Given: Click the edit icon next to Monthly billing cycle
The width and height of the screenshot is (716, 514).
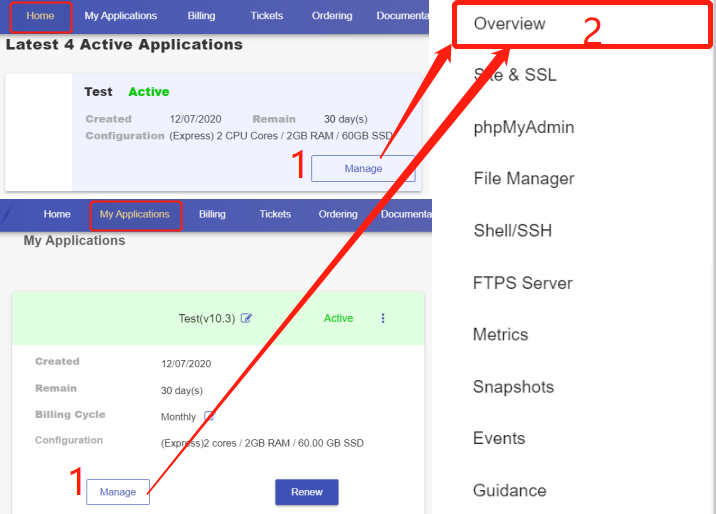Looking at the screenshot, I should click(x=209, y=416).
